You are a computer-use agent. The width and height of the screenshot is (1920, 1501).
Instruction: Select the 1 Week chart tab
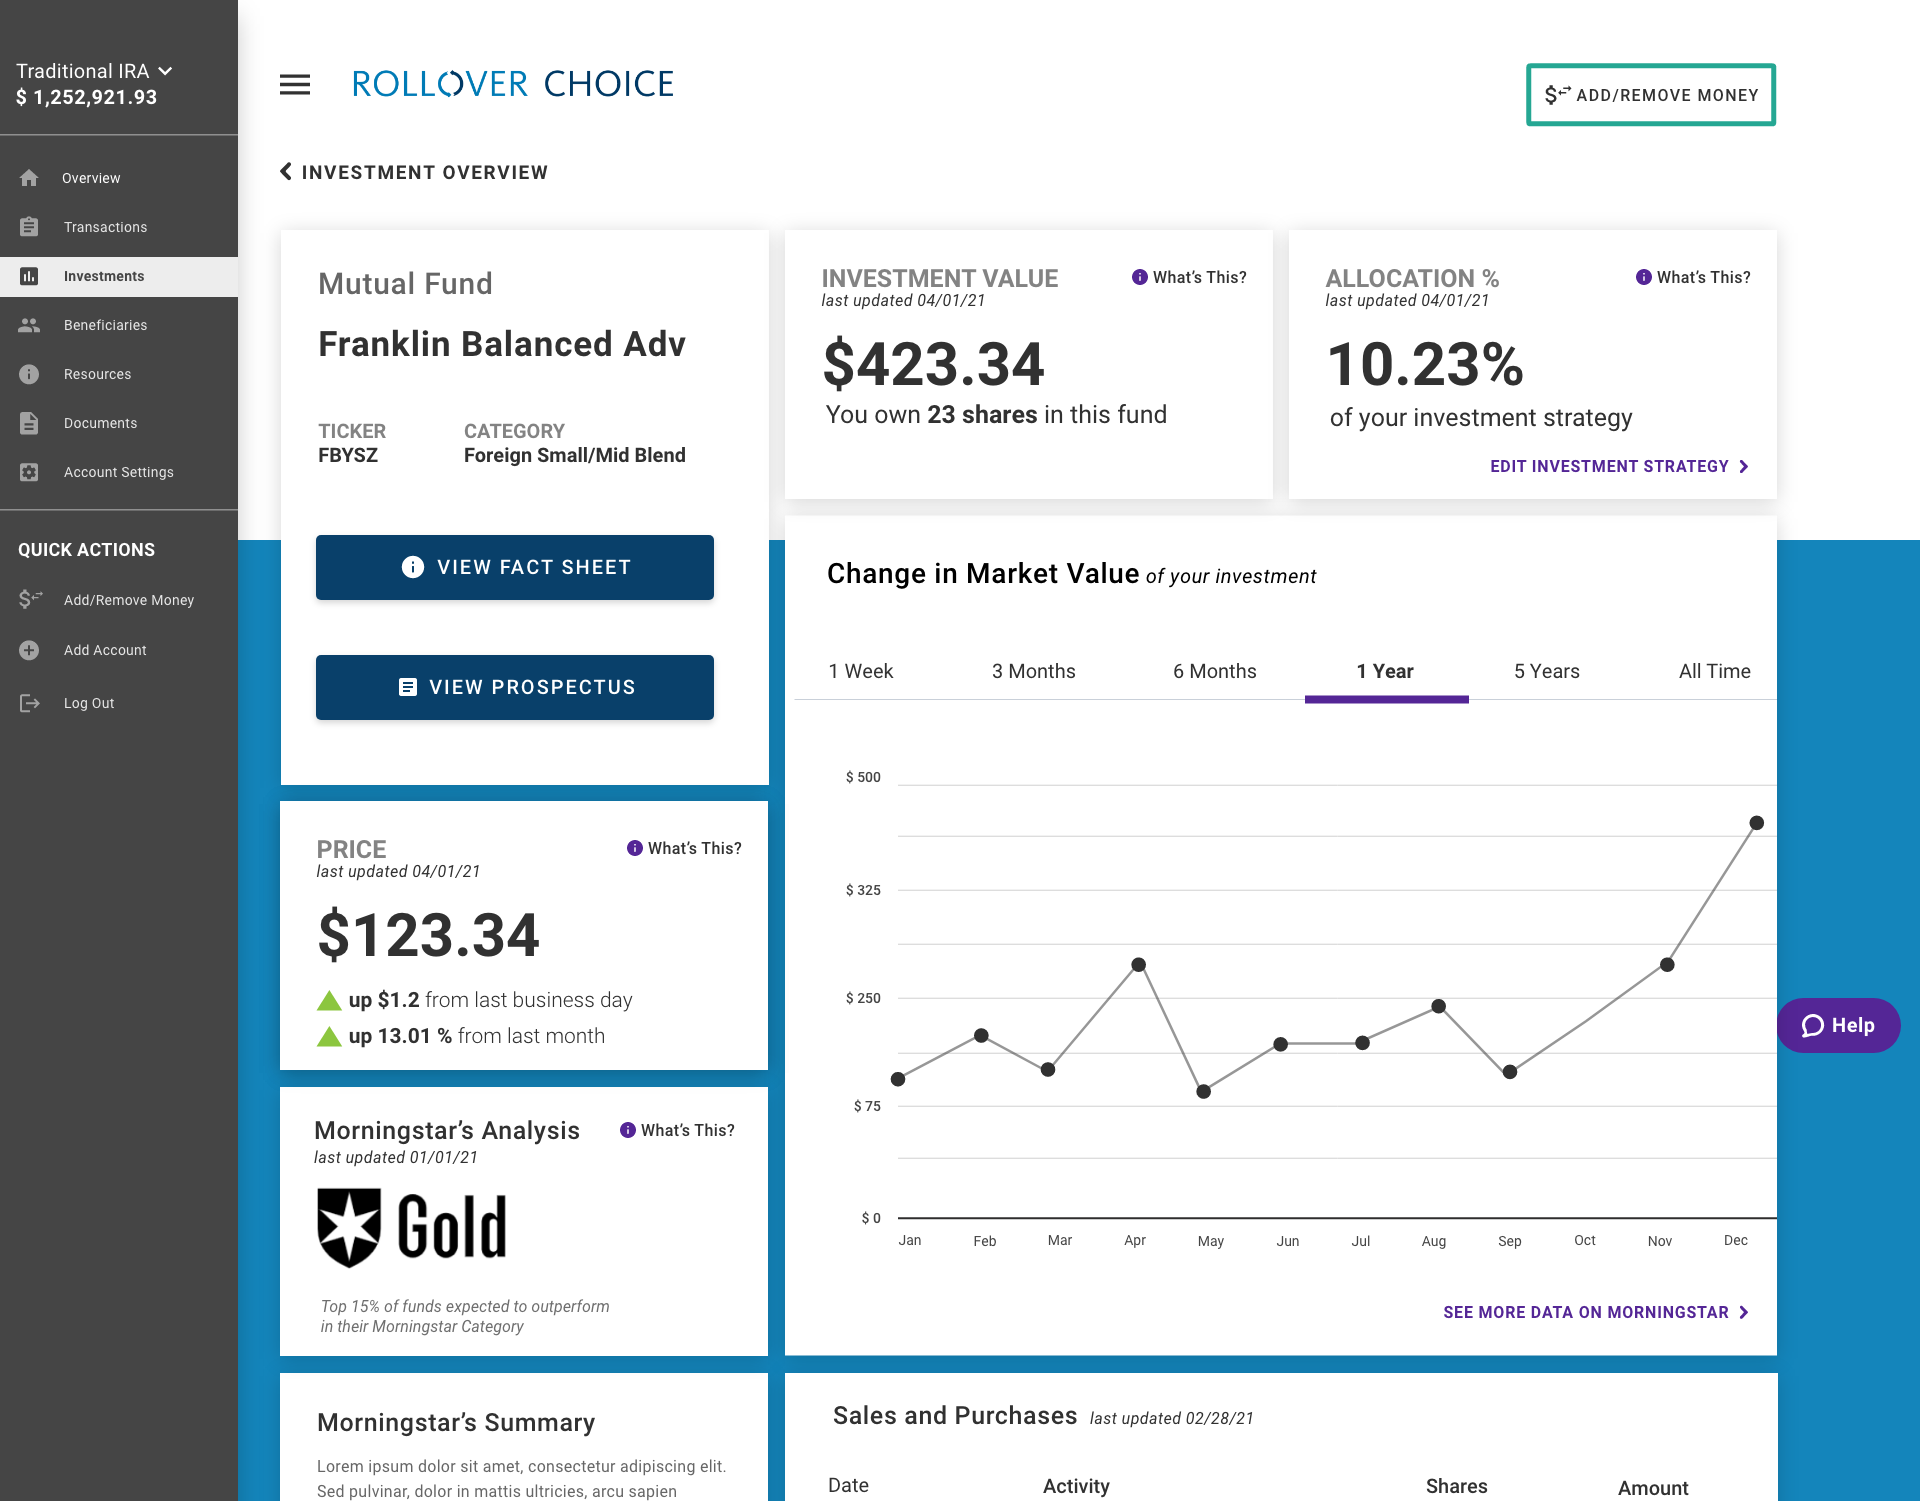[x=860, y=671]
